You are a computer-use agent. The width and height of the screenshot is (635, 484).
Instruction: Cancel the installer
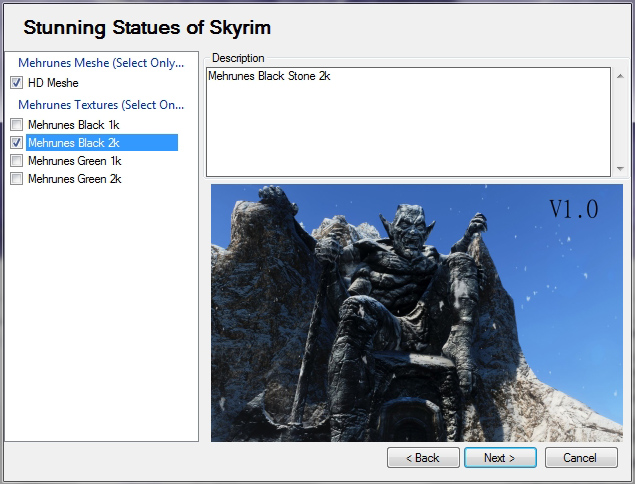pyautogui.click(x=581, y=458)
